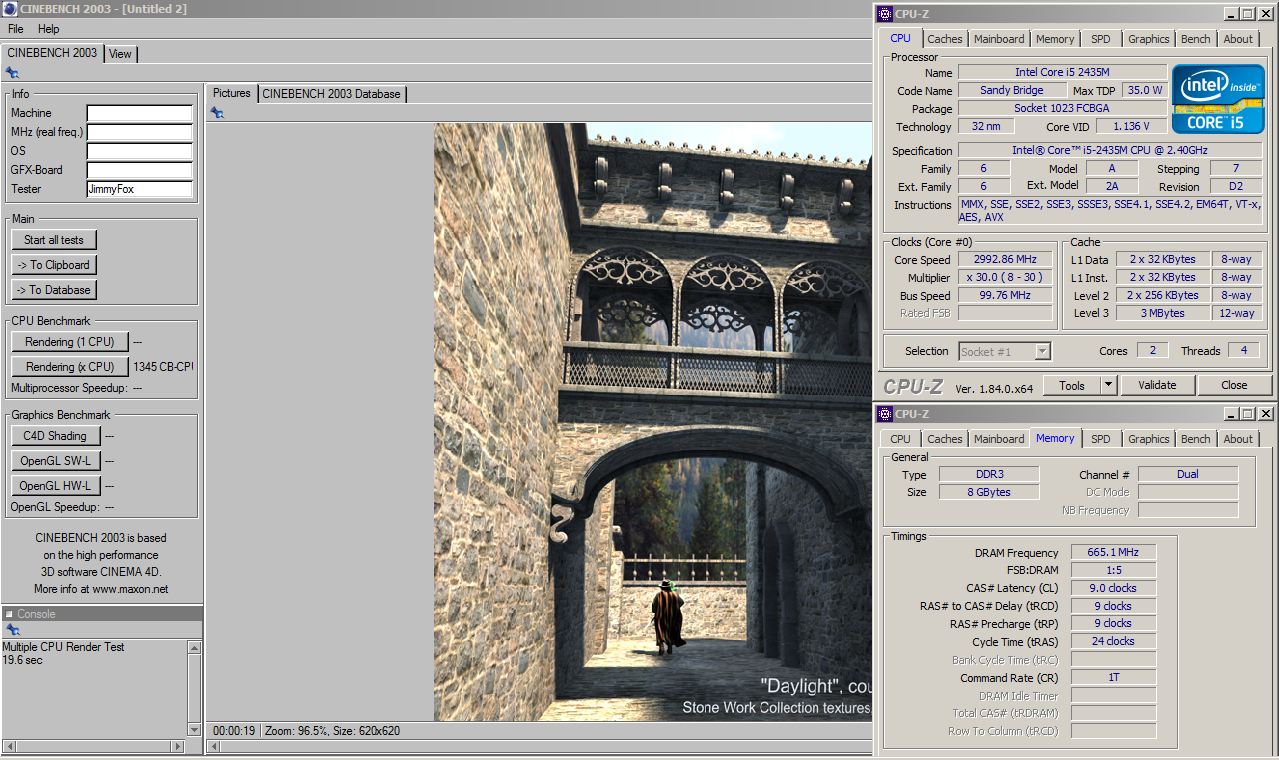Click the pin icon under the CINEBENCH 2003 tab

pyautogui.click(x=12, y=73)
